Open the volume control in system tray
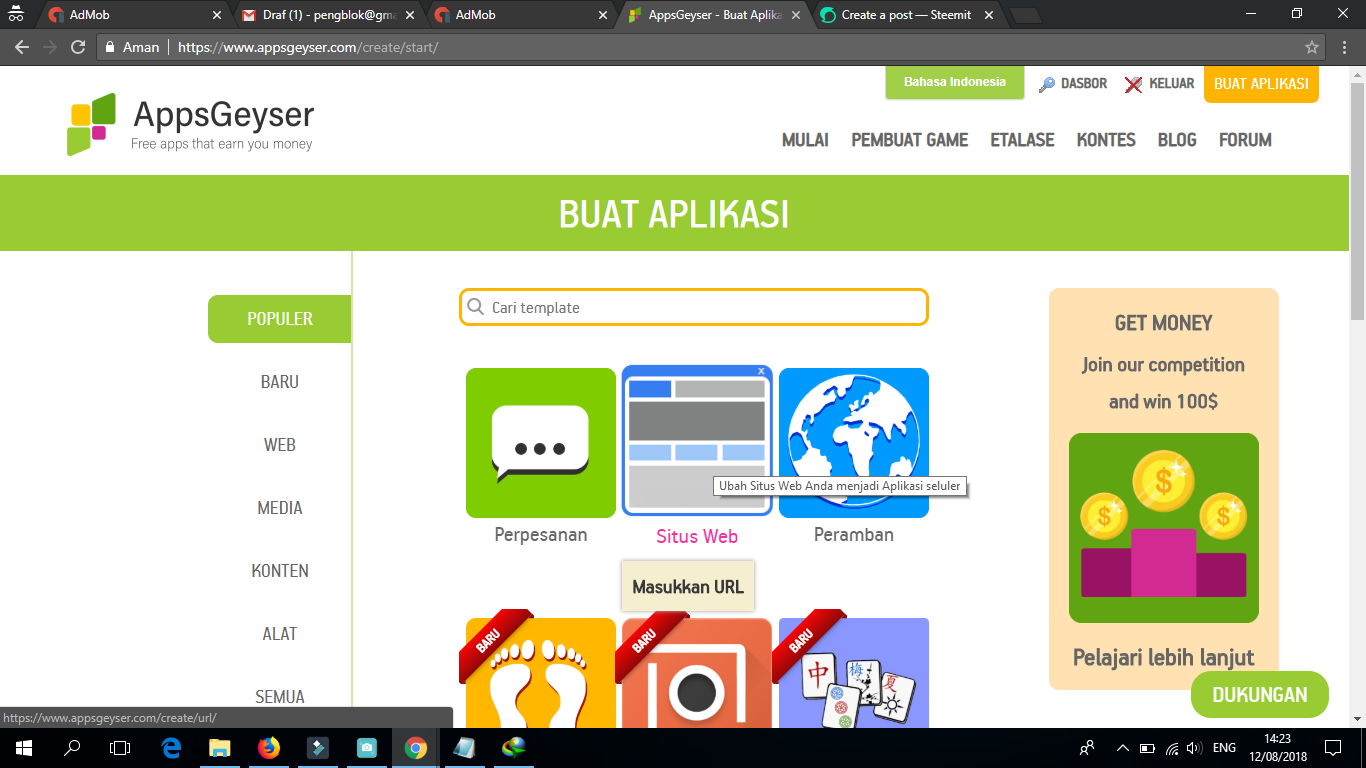This screenshot has height=768, width=1366. (1194, 748)
